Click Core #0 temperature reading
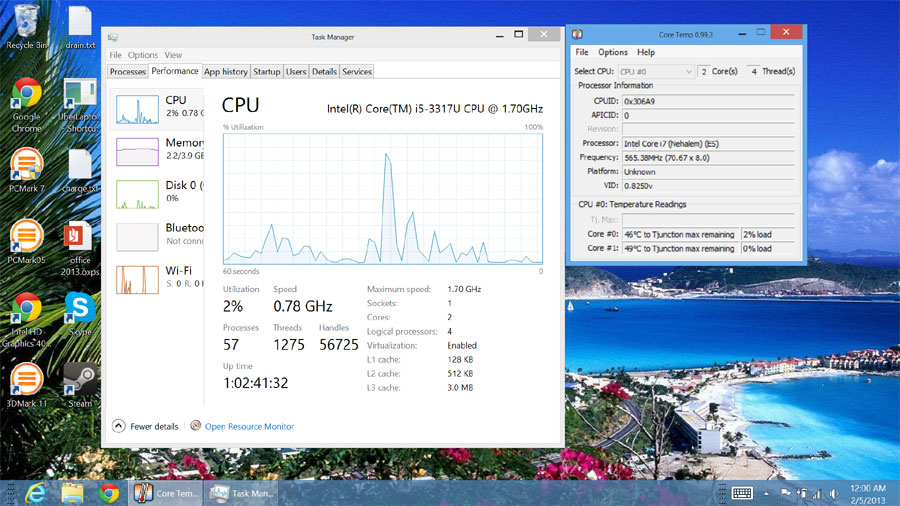The height and width of the screenshot is (506, 900). pyautogui.click(x=681, y=235)
